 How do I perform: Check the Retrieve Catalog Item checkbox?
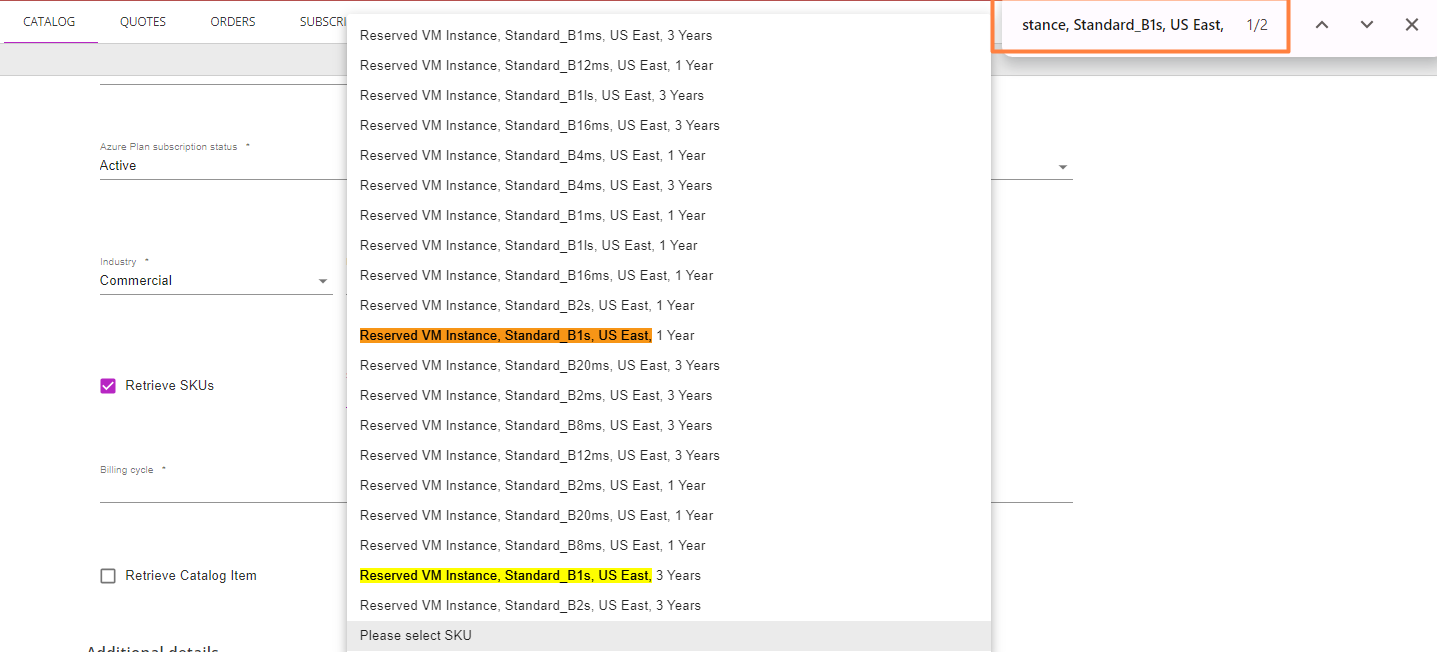108,576
